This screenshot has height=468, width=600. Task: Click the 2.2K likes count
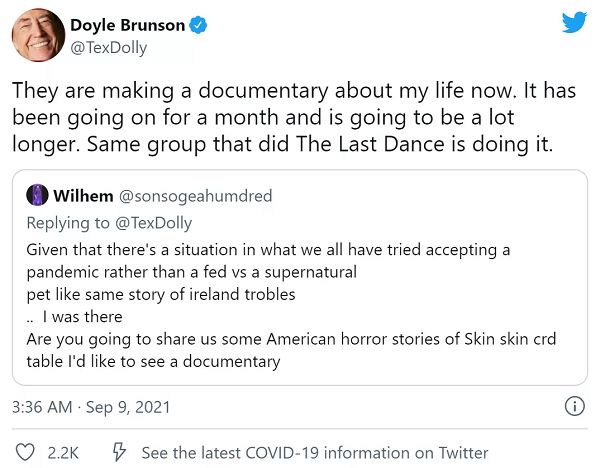click(x=63, y=452)
